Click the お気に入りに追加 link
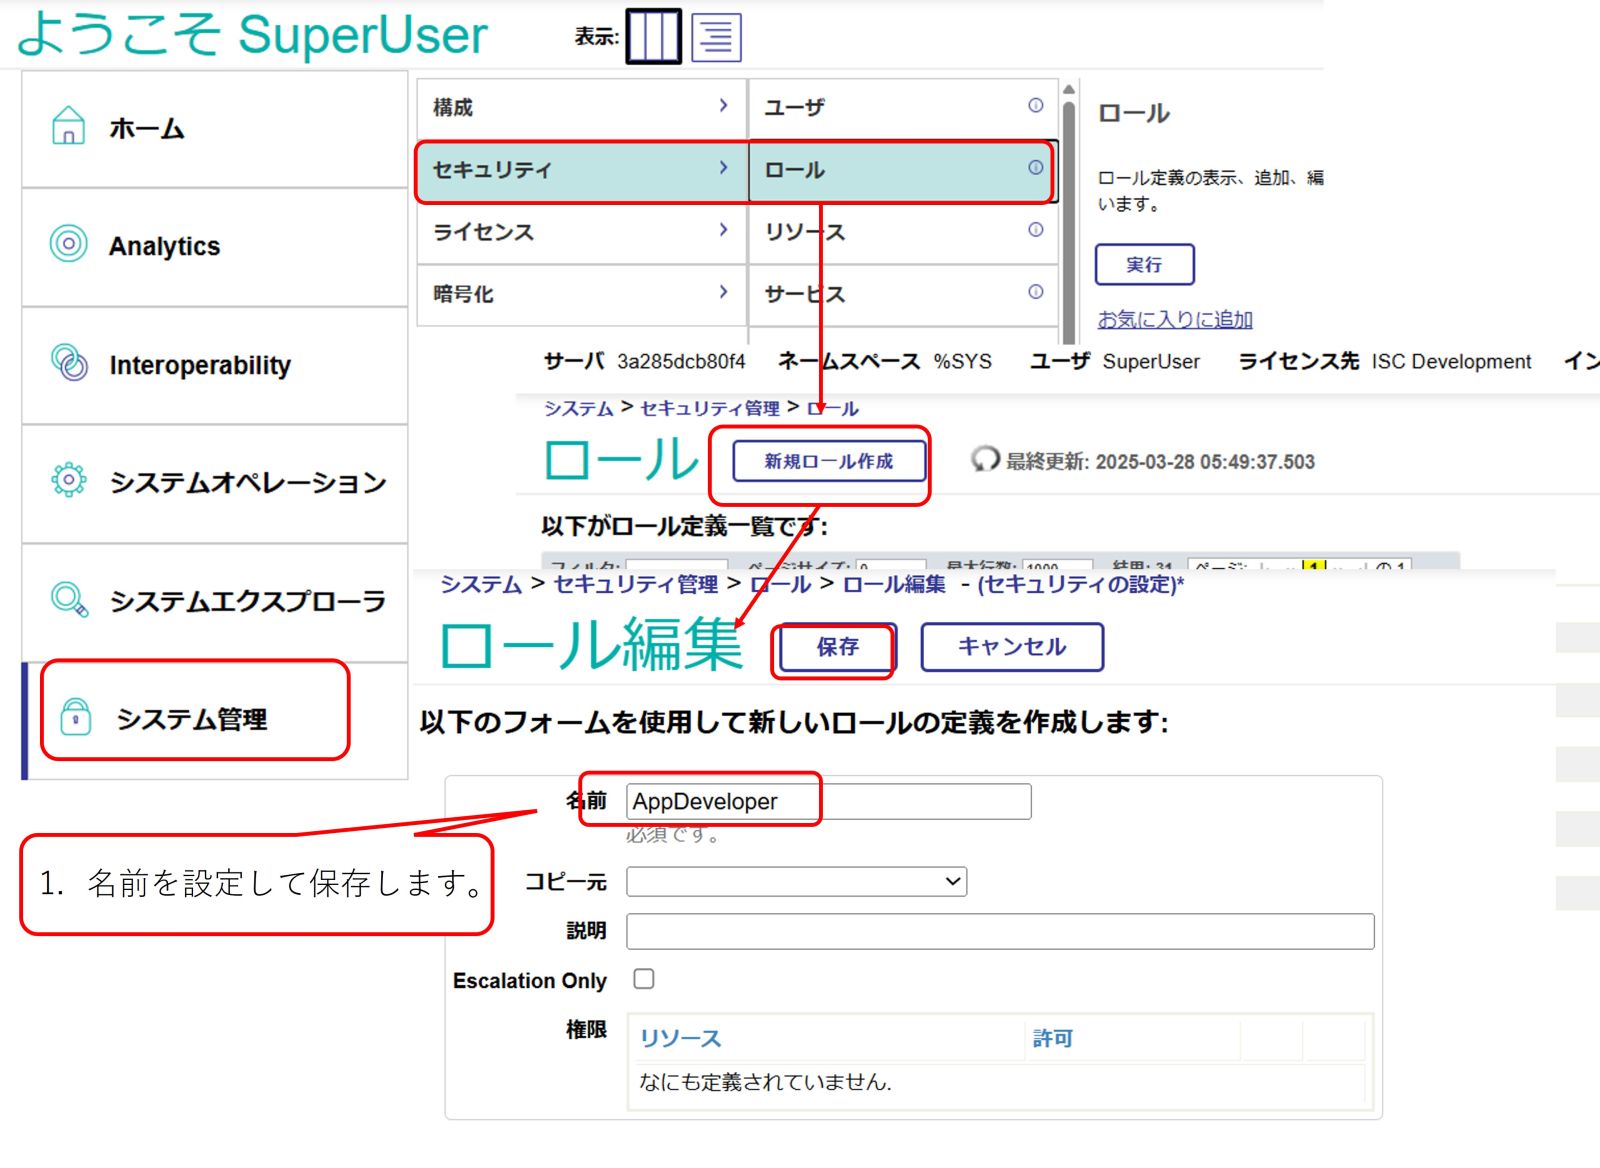 [x=1174, y=319]
